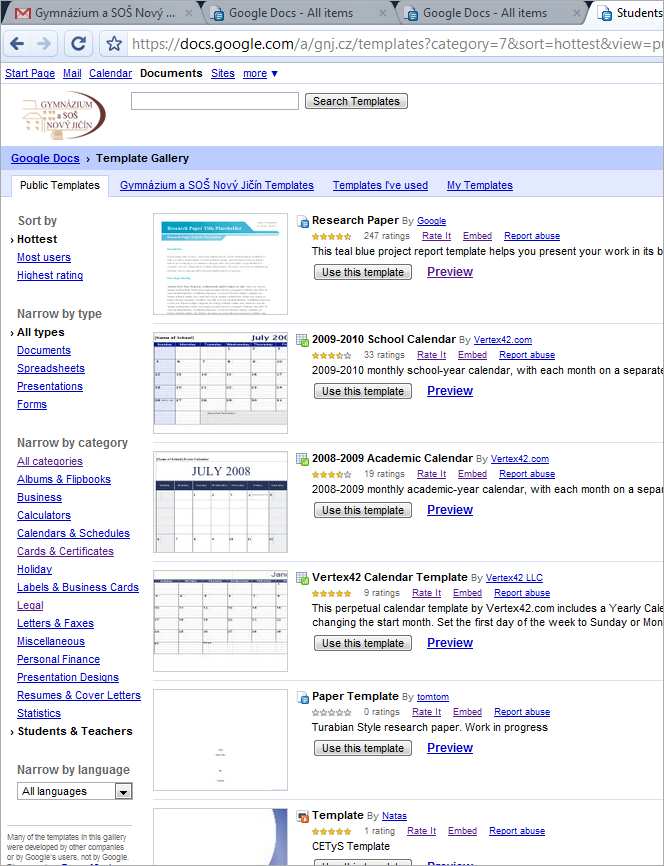Open Calendar from the top navigation

[110, 73]
